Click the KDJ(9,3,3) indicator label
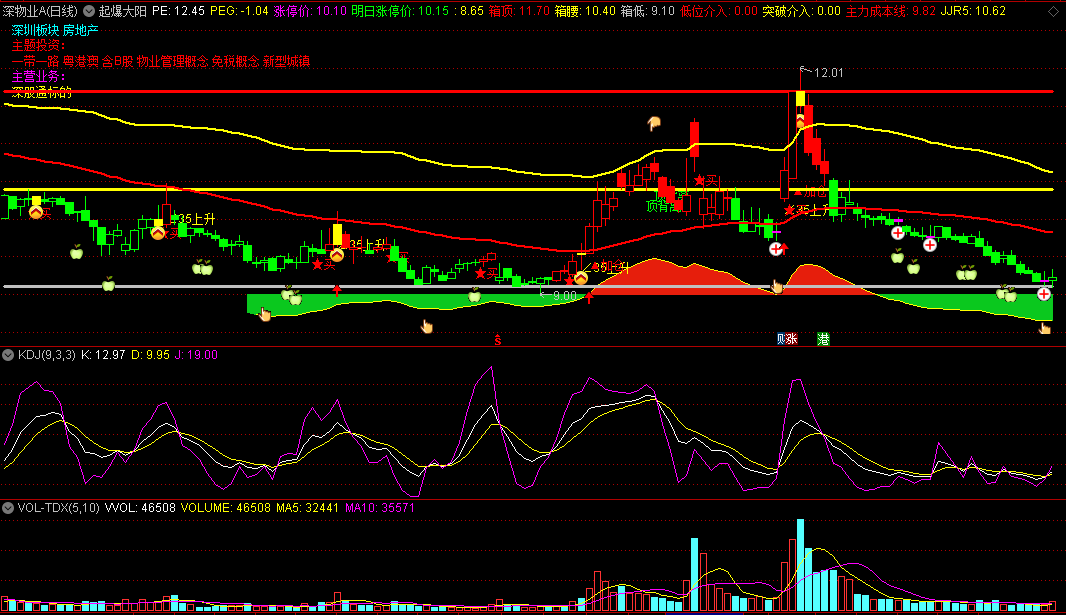This screenshot has height=615, width=1066. (x=47, y=355)
